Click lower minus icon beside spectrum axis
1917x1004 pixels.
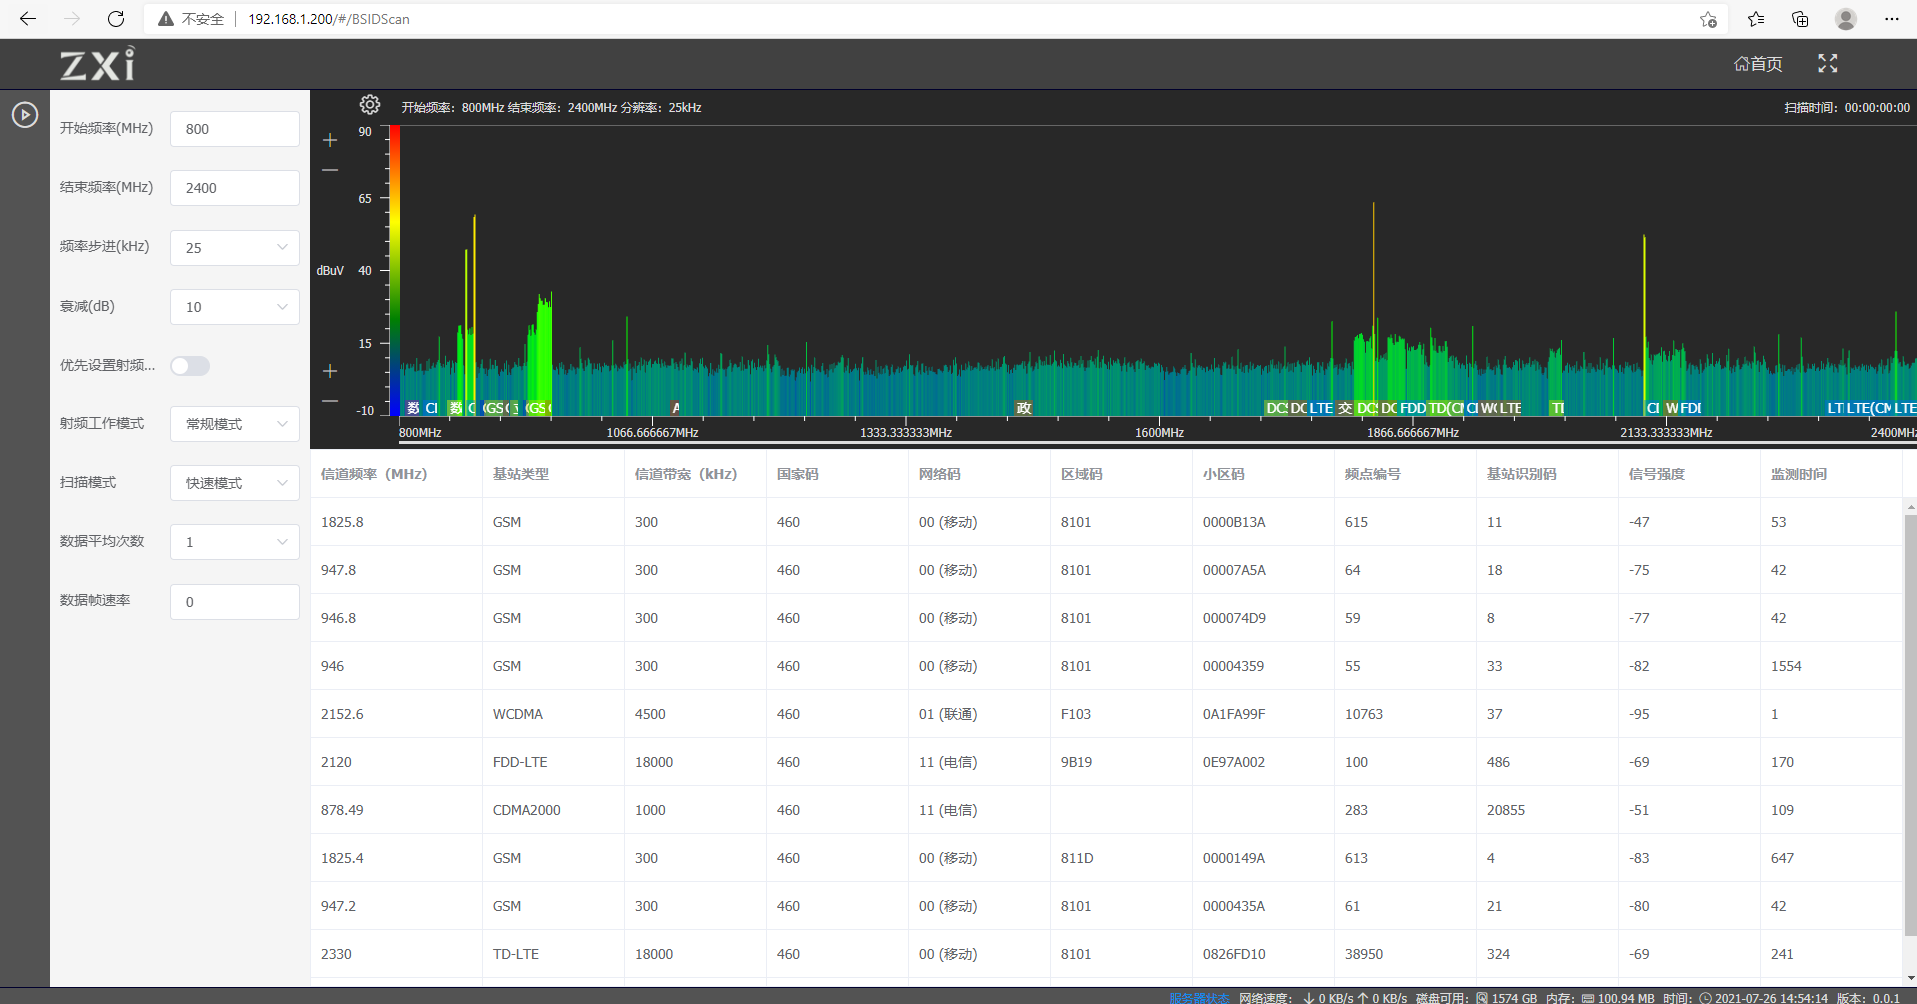[x=330, y=401]
